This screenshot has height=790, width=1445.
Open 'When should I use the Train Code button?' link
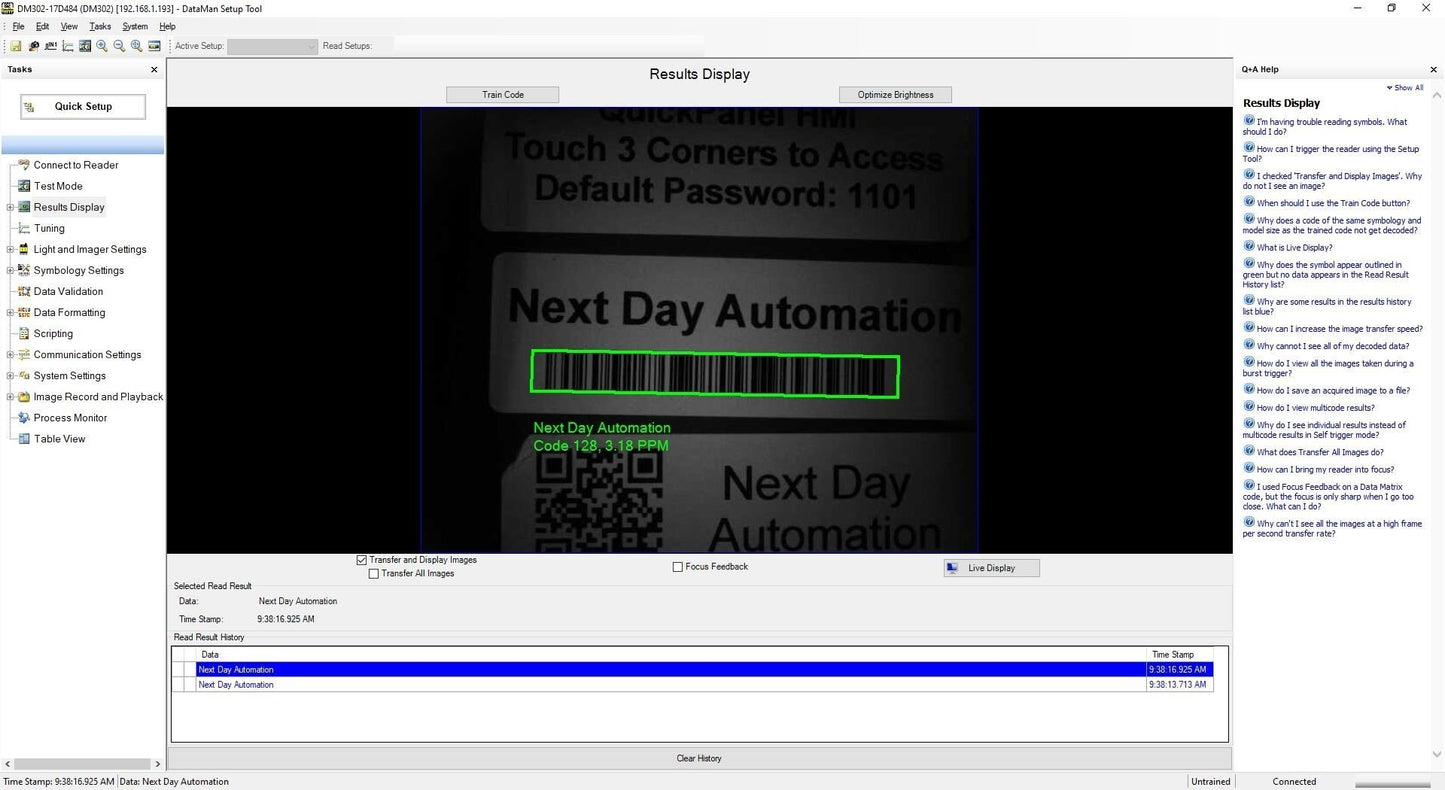pos(1333,203)
